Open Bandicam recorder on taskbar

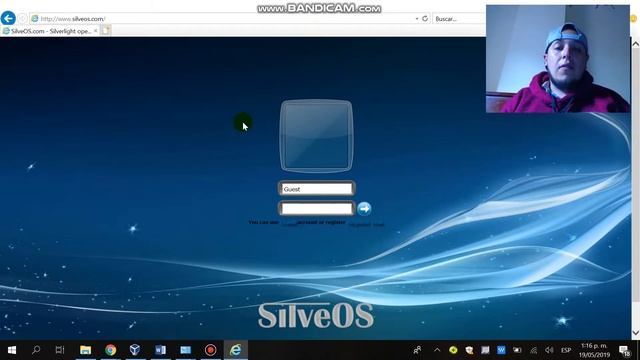[211, 350]
